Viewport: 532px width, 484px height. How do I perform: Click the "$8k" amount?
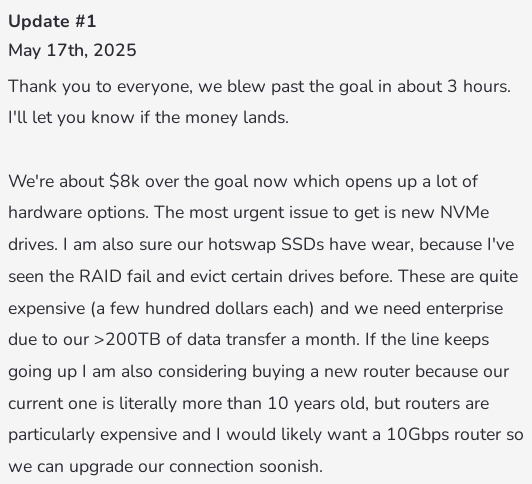tap(125, 181)
